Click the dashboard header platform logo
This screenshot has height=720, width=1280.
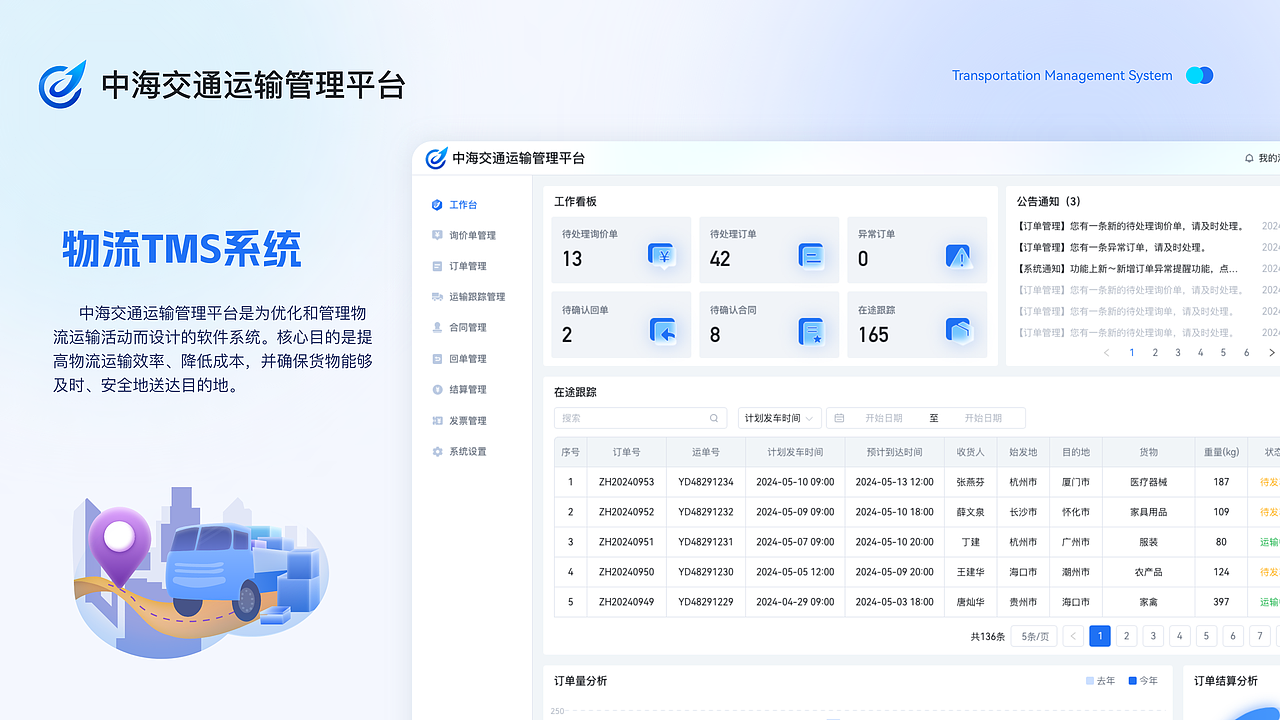pyautogui.click(x=436, y=158)
